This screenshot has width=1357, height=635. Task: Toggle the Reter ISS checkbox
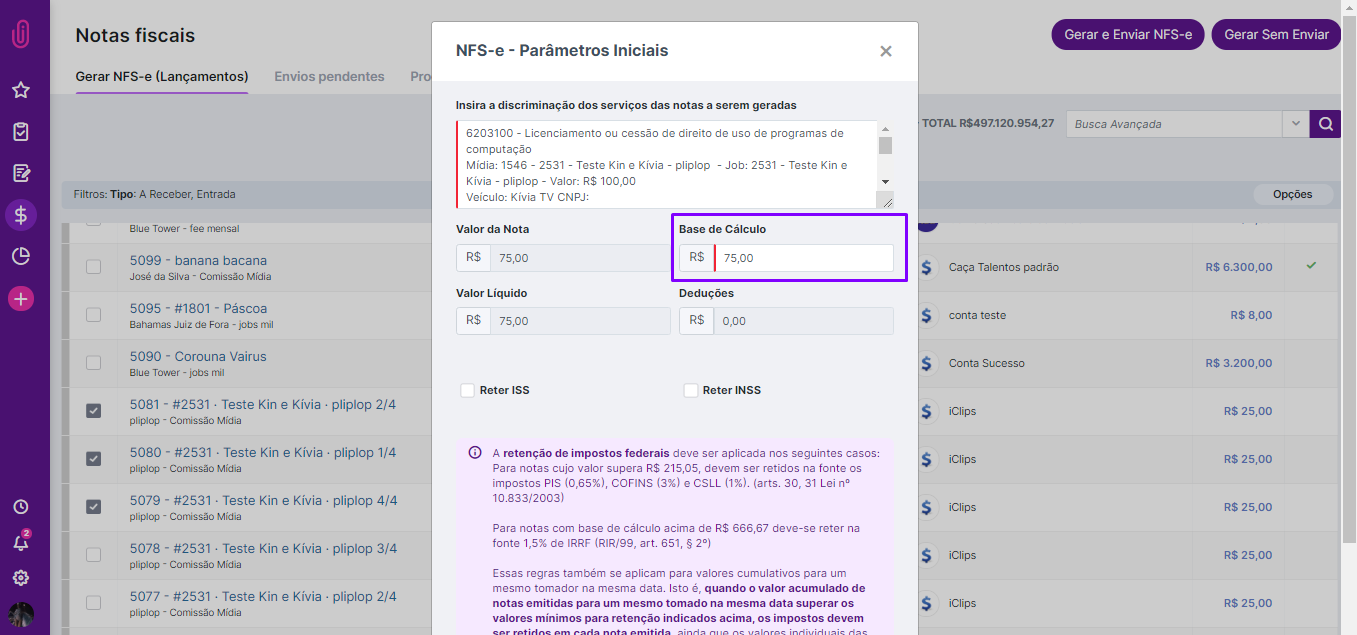(467, 390)
